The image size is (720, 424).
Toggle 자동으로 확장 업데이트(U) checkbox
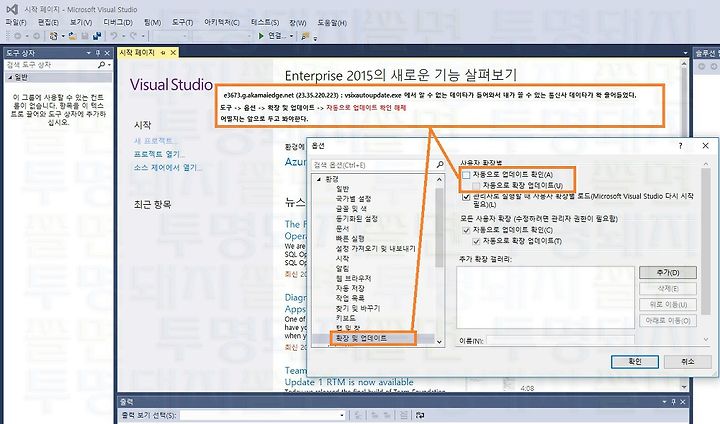point(476,186)
